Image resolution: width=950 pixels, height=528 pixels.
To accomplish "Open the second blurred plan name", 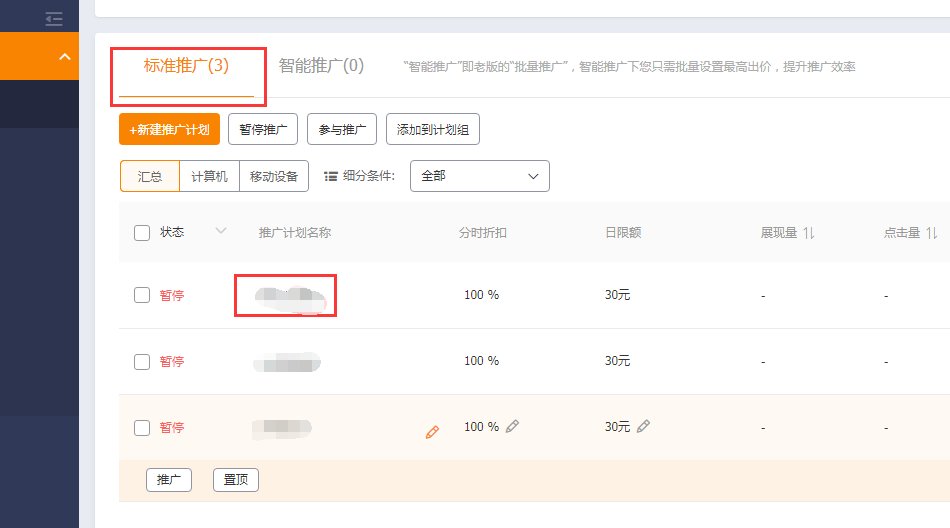I will pos(287,363).
